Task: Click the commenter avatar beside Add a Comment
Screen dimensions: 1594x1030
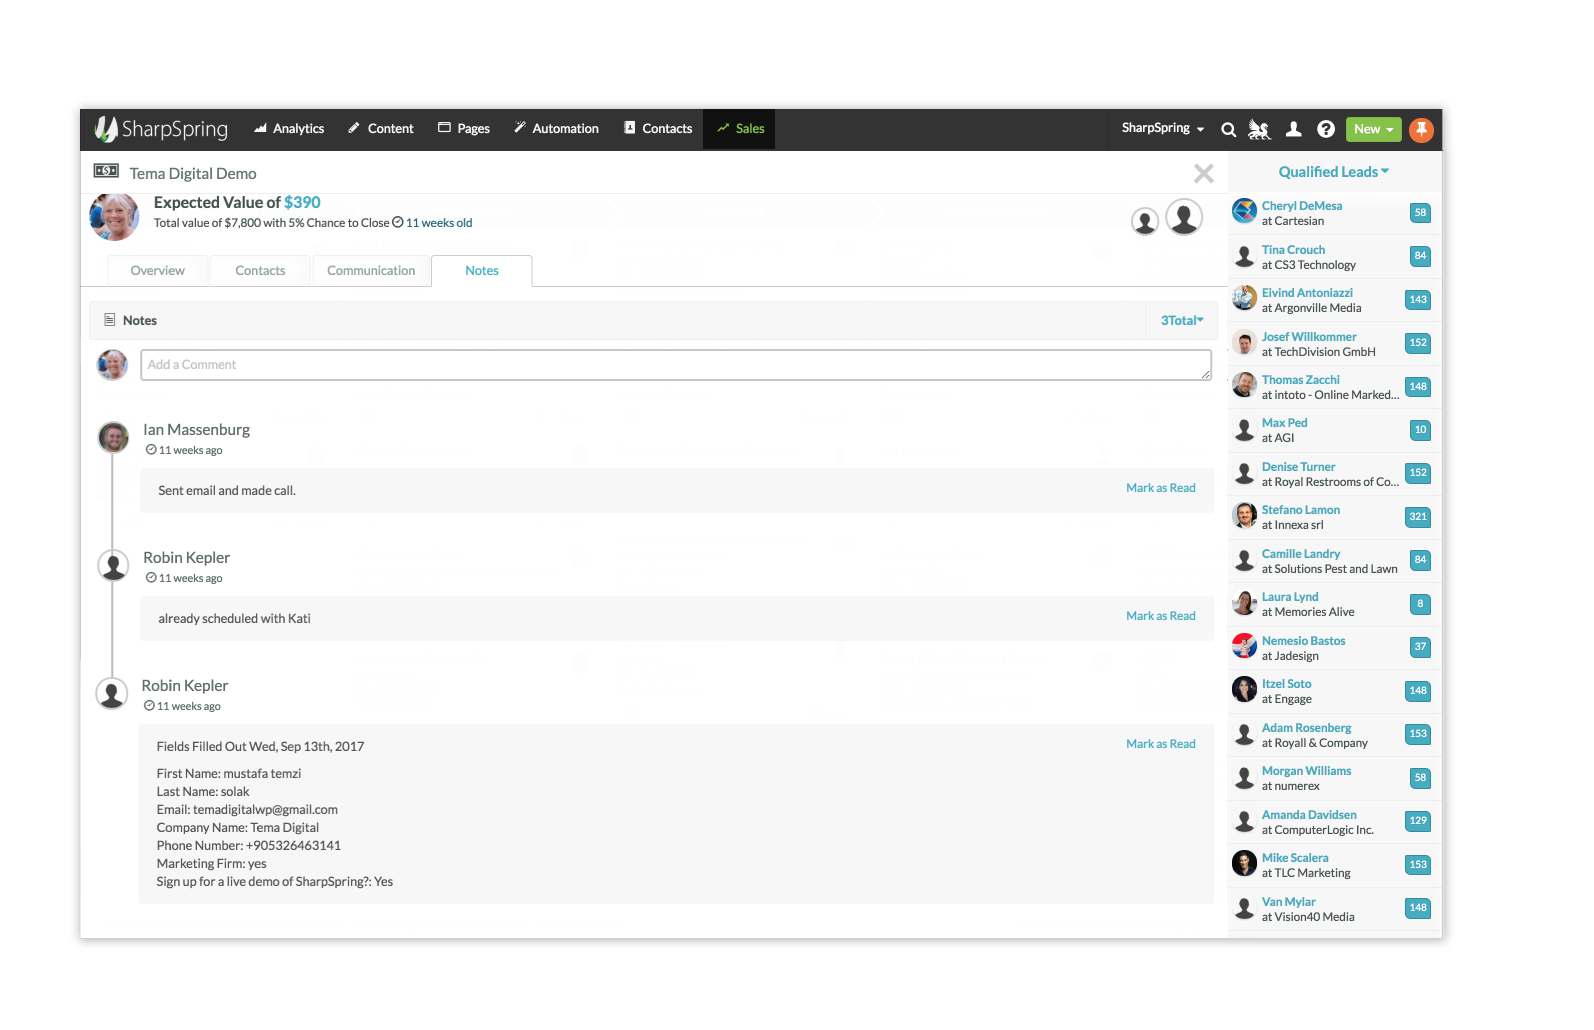Action: (x=112, y=365)
